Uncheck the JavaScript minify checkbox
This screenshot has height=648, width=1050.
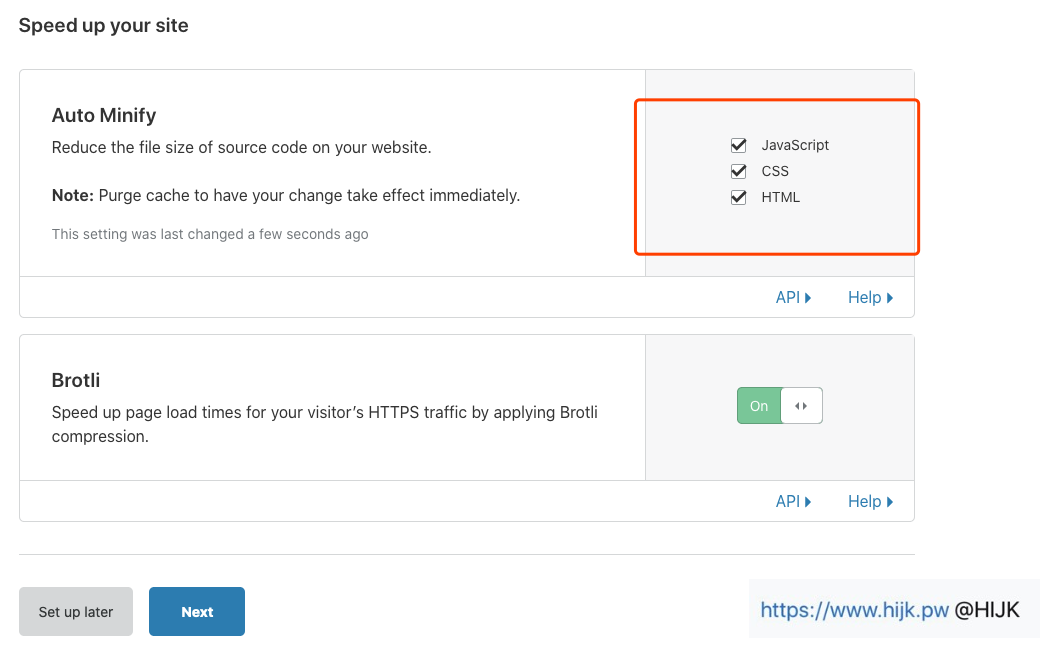[739, 145]
